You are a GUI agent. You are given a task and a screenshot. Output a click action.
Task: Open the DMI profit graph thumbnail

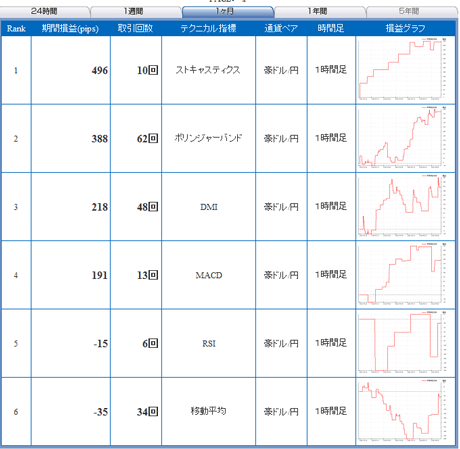[x=402, y=205]
